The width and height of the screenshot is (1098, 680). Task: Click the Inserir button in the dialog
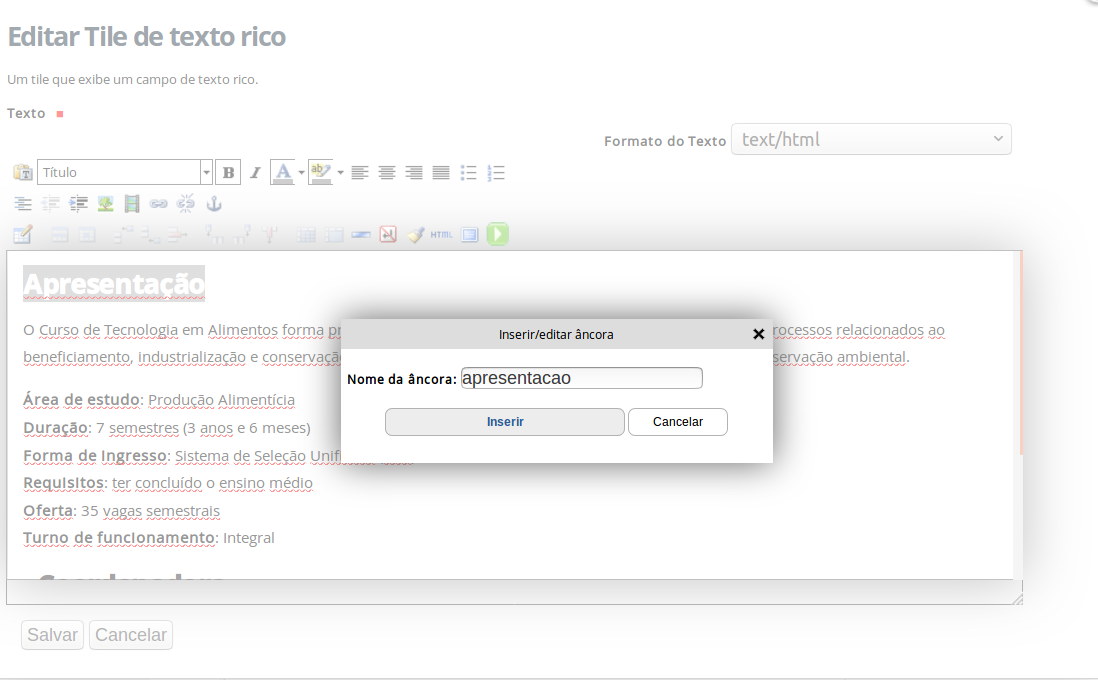pyautogui.click(x=505, y=422)
